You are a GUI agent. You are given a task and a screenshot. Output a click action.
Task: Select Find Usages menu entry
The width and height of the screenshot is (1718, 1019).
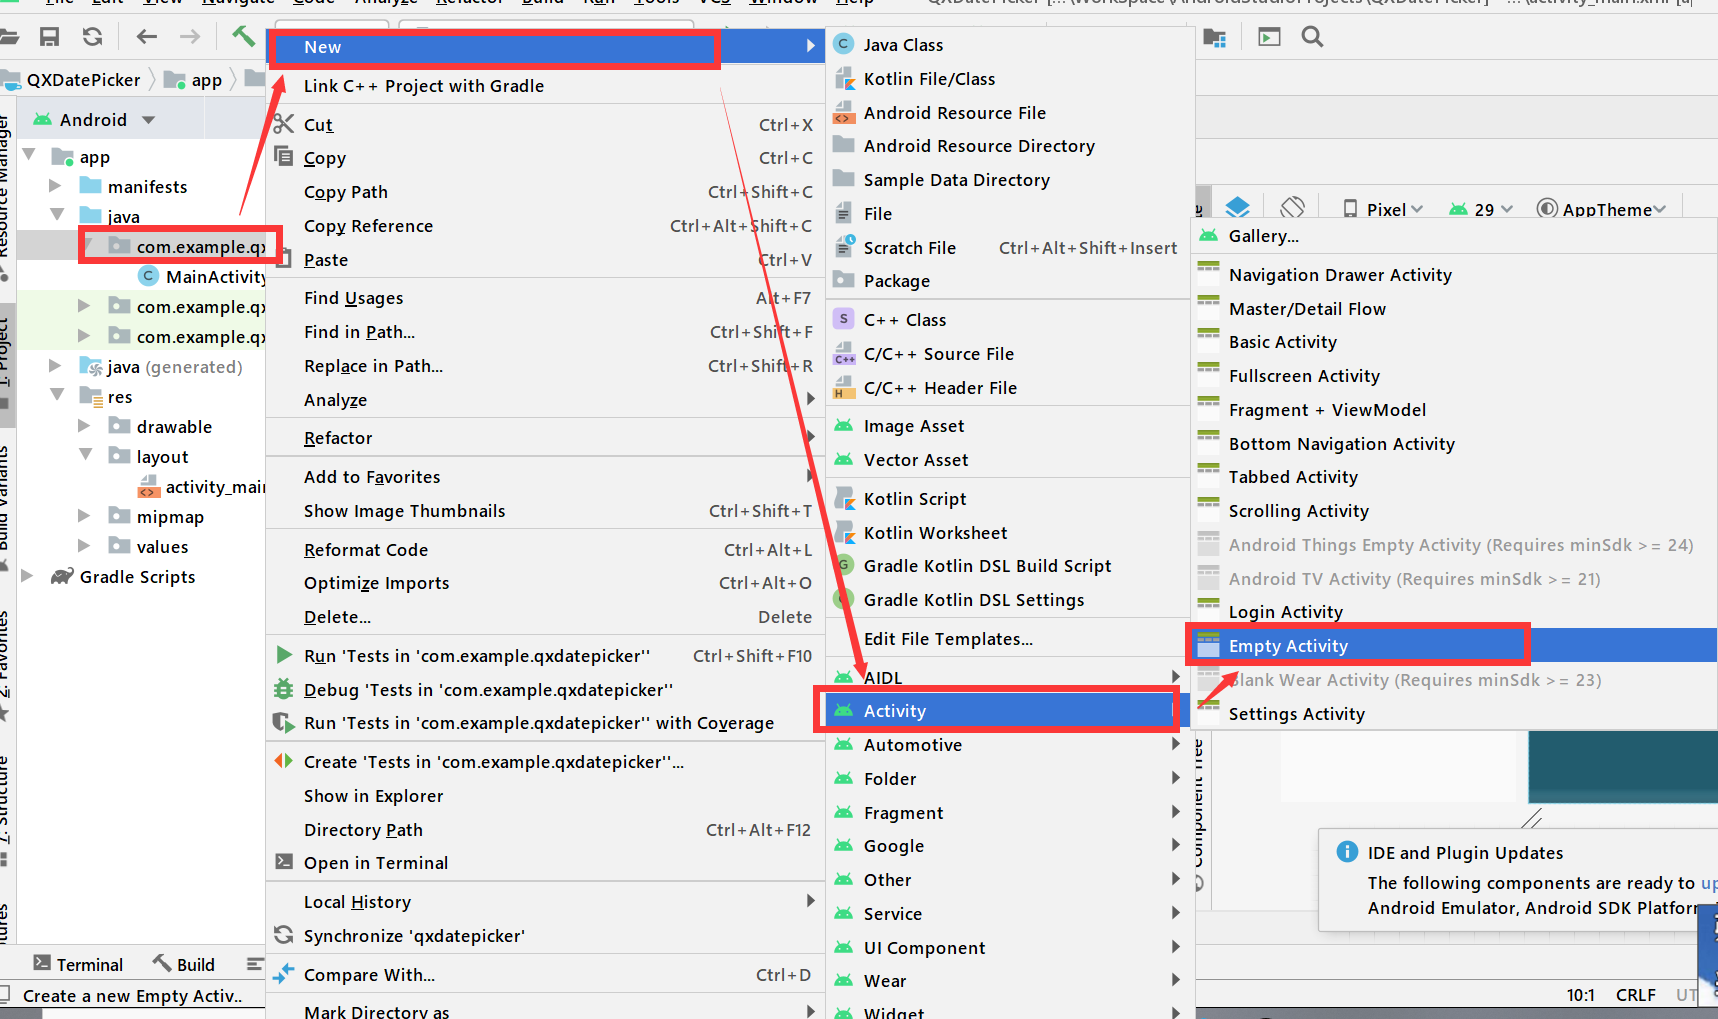tap(545, 298)
